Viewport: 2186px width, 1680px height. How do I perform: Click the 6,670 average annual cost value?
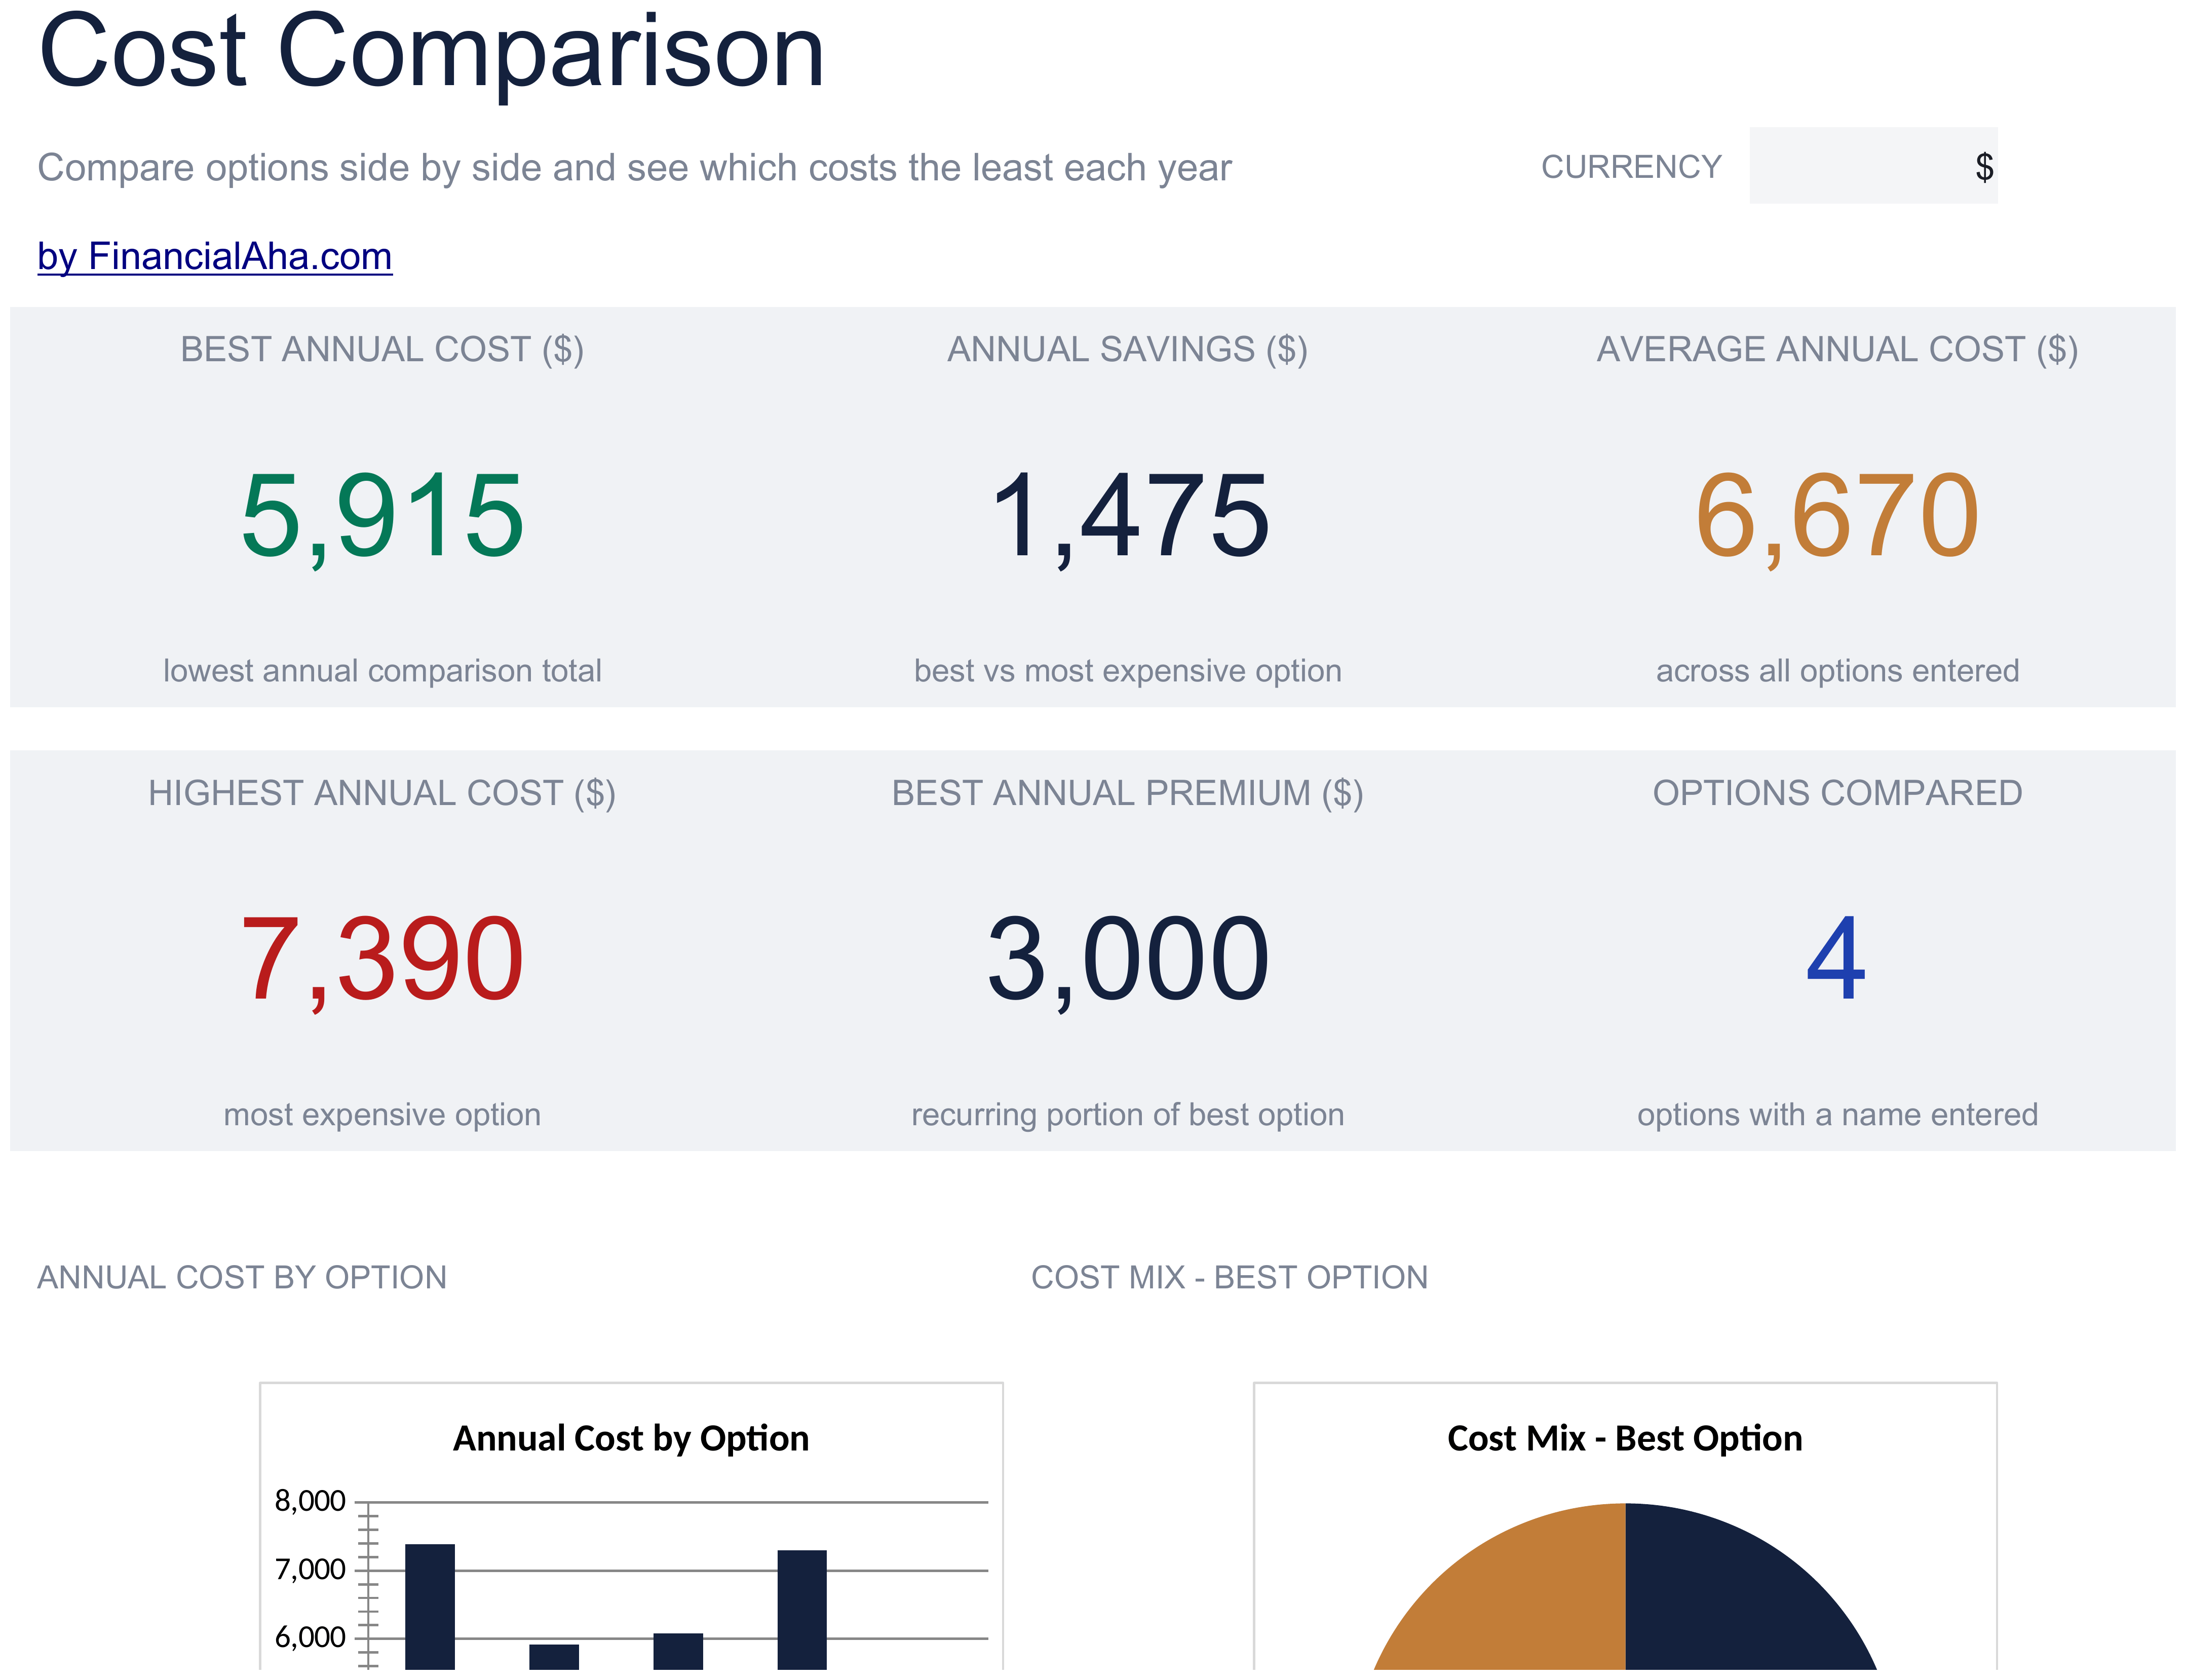click(1837, 516)
